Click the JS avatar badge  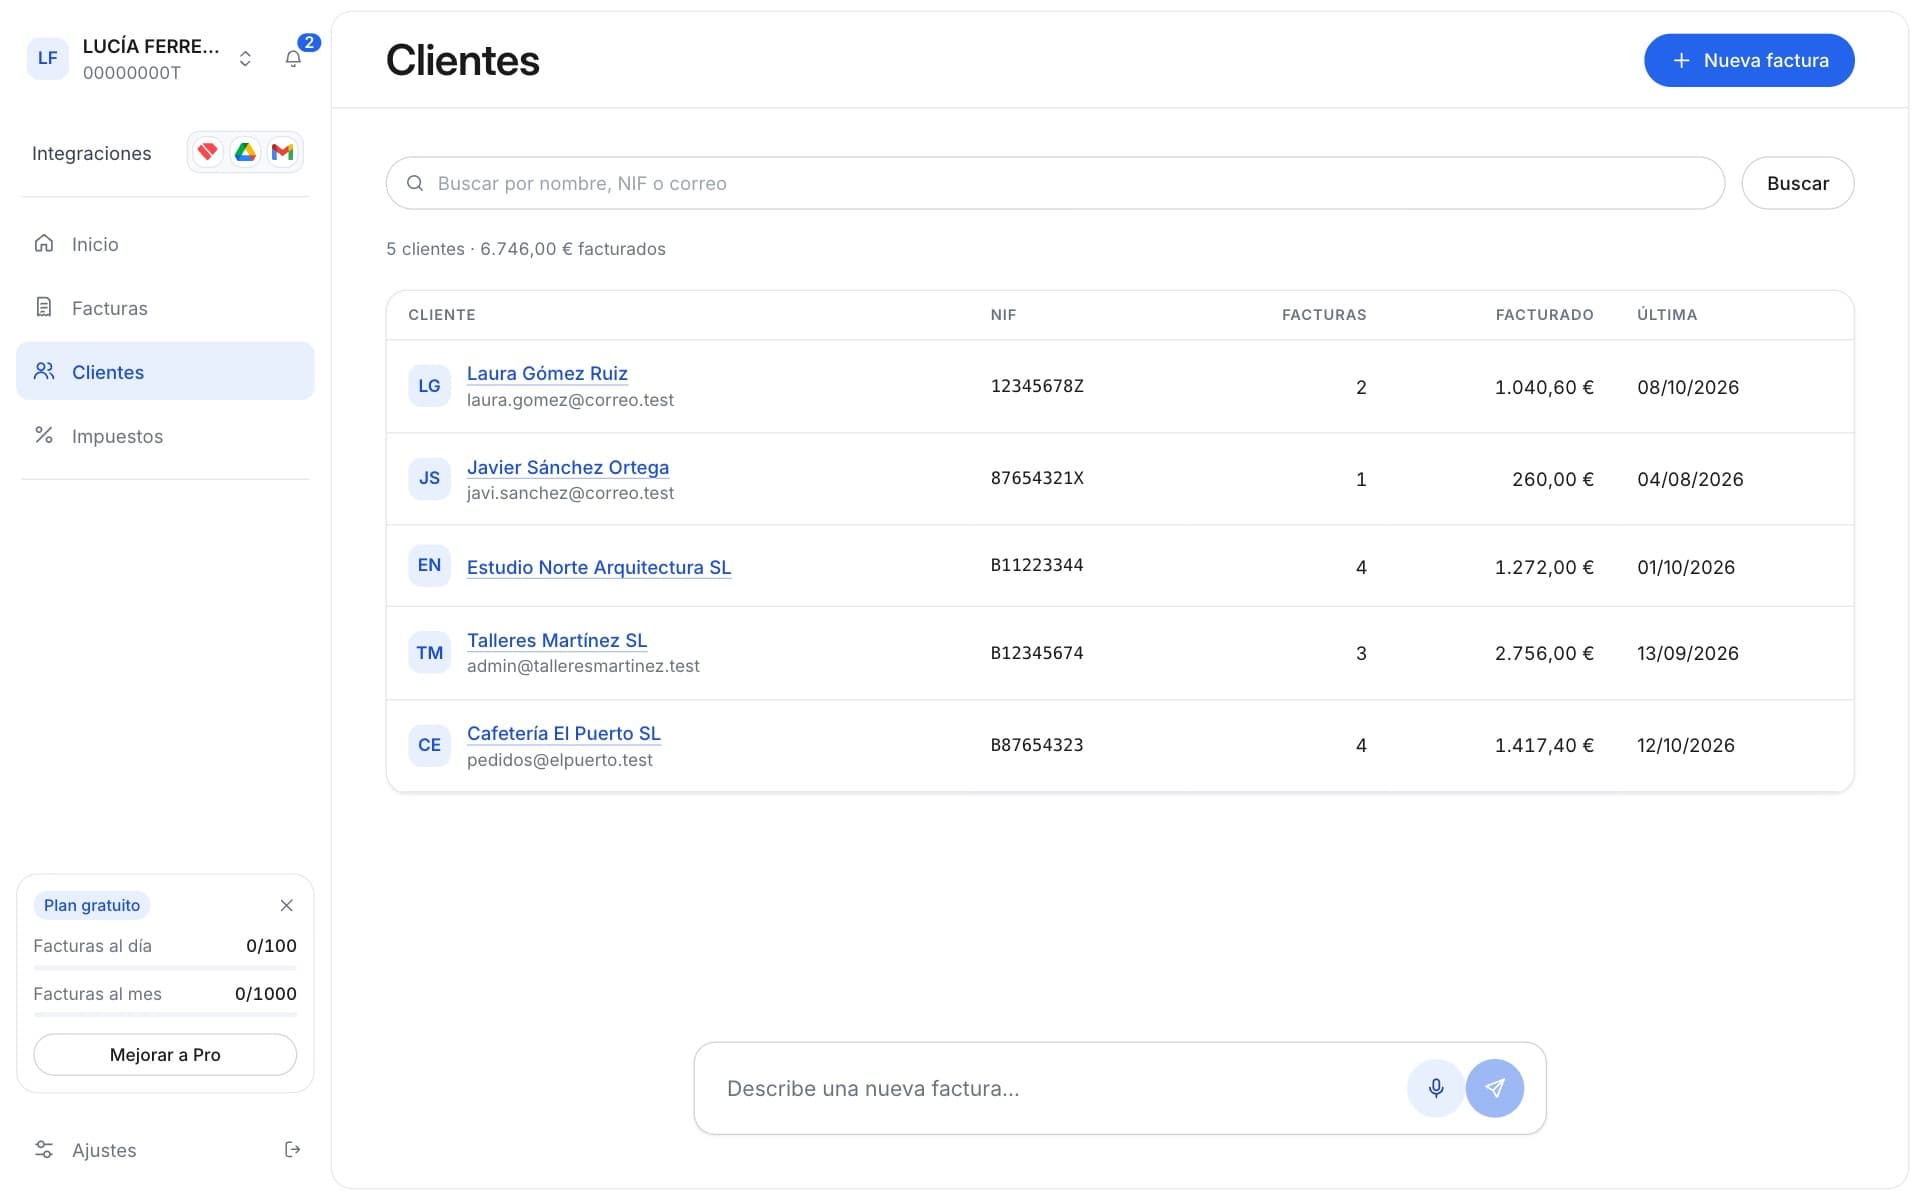[429, 478]
